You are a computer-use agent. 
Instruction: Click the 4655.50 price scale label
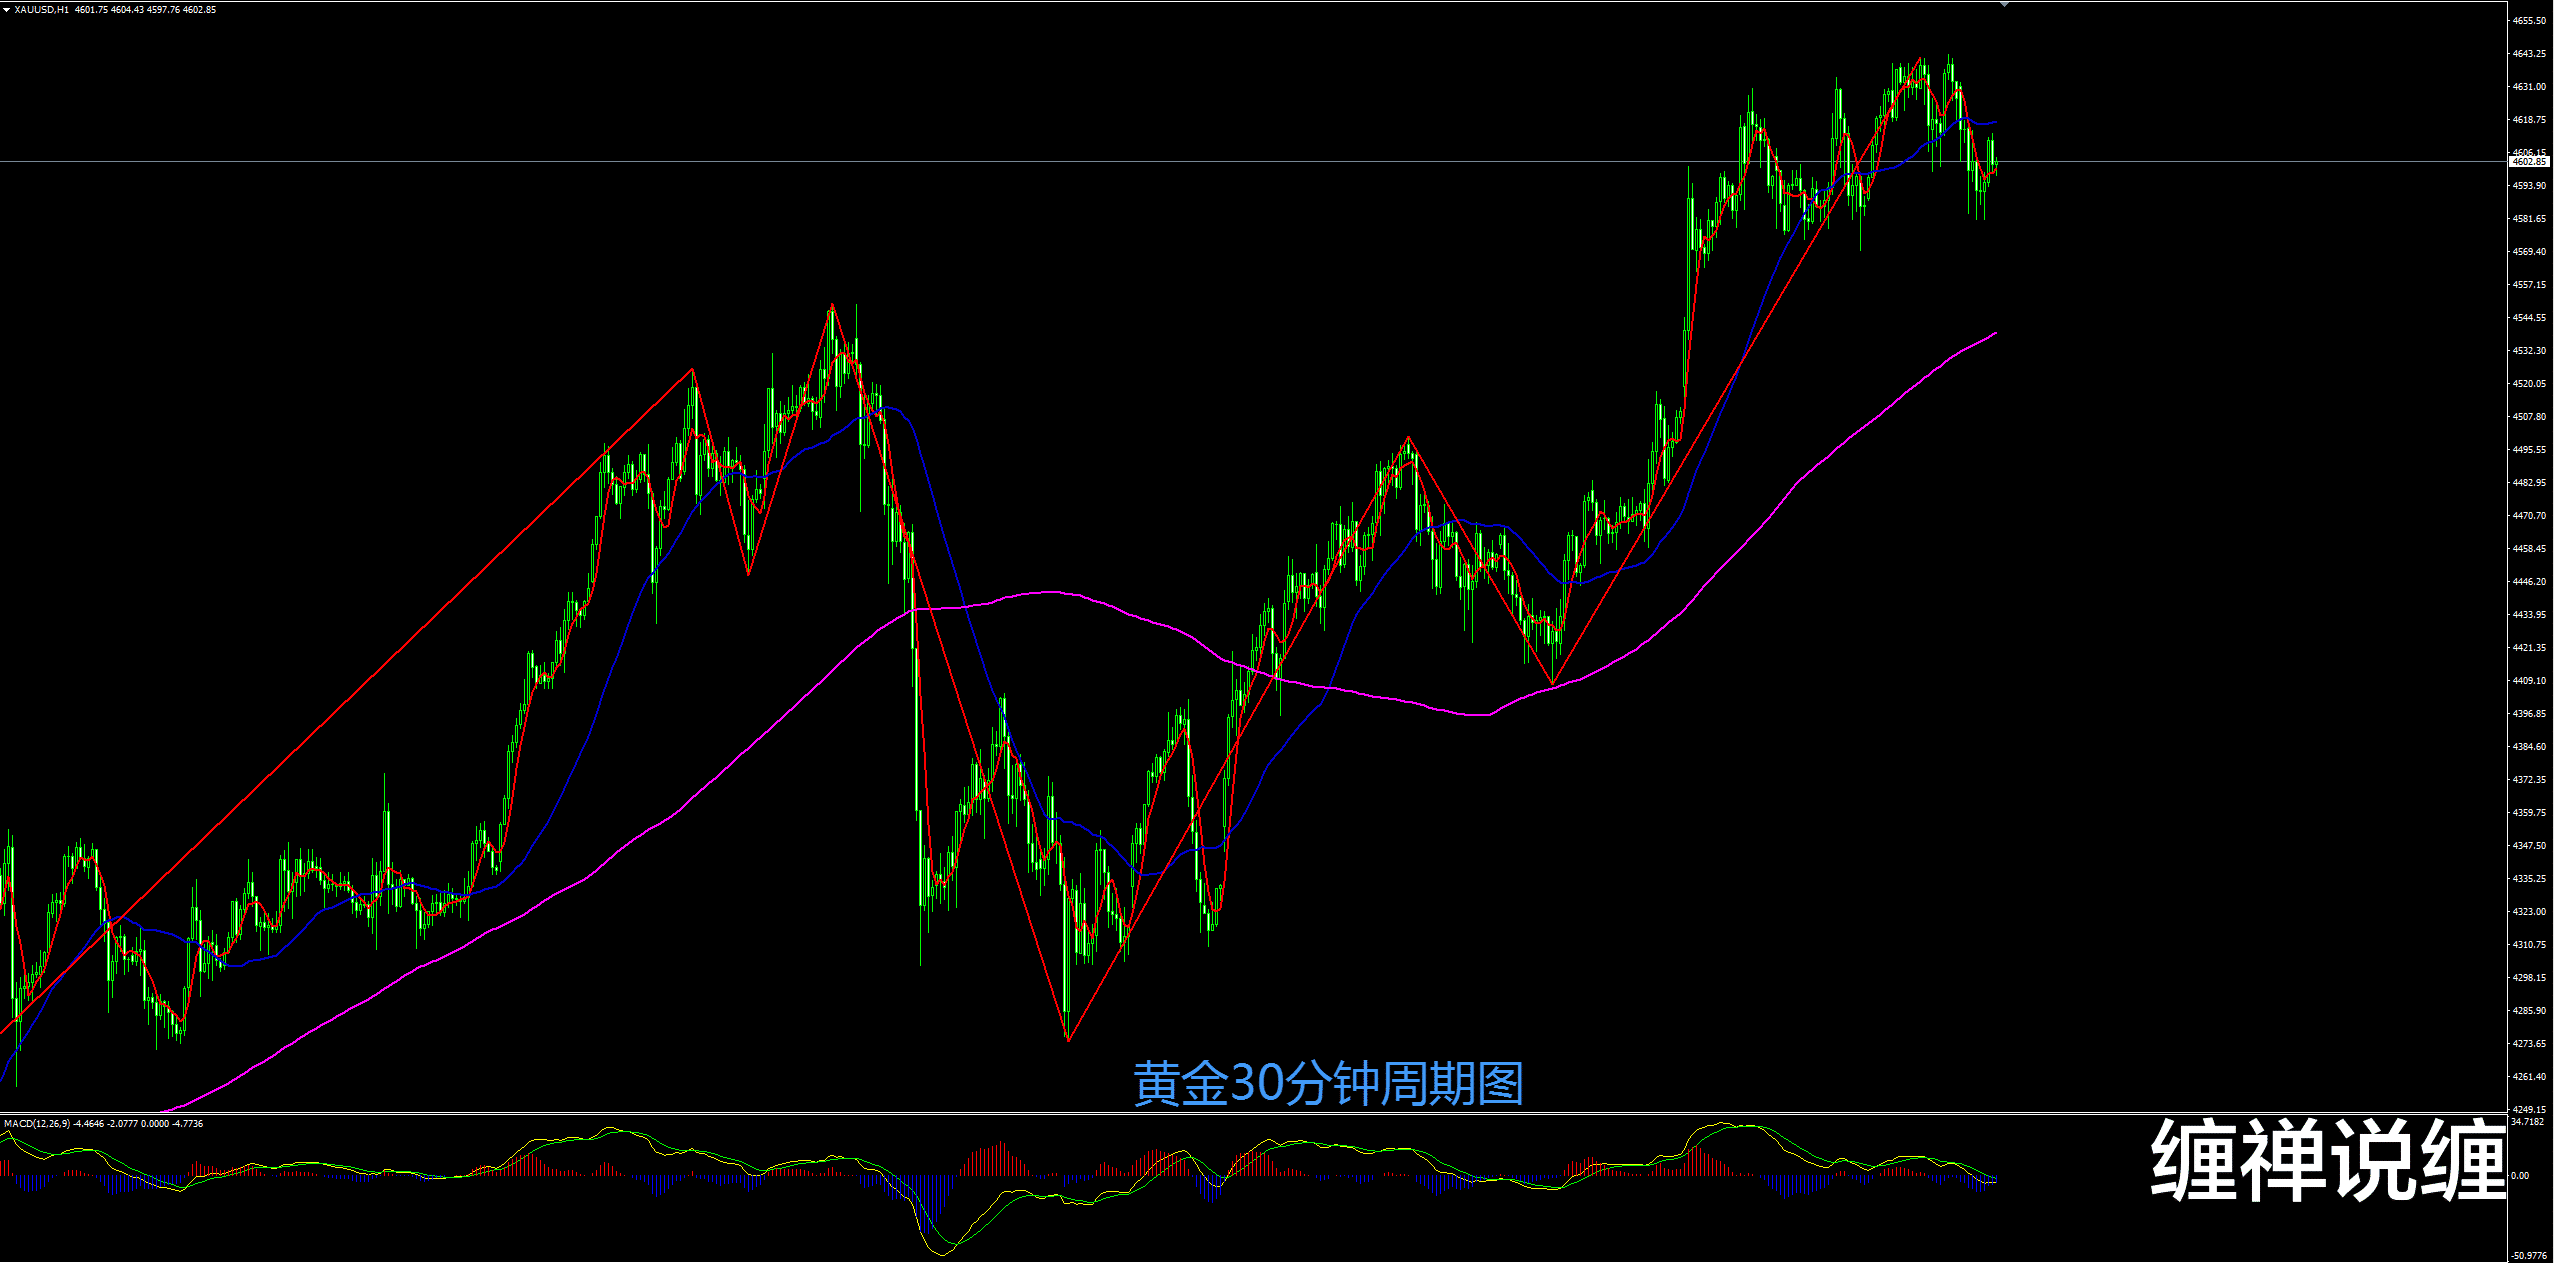pos(2529,21)
